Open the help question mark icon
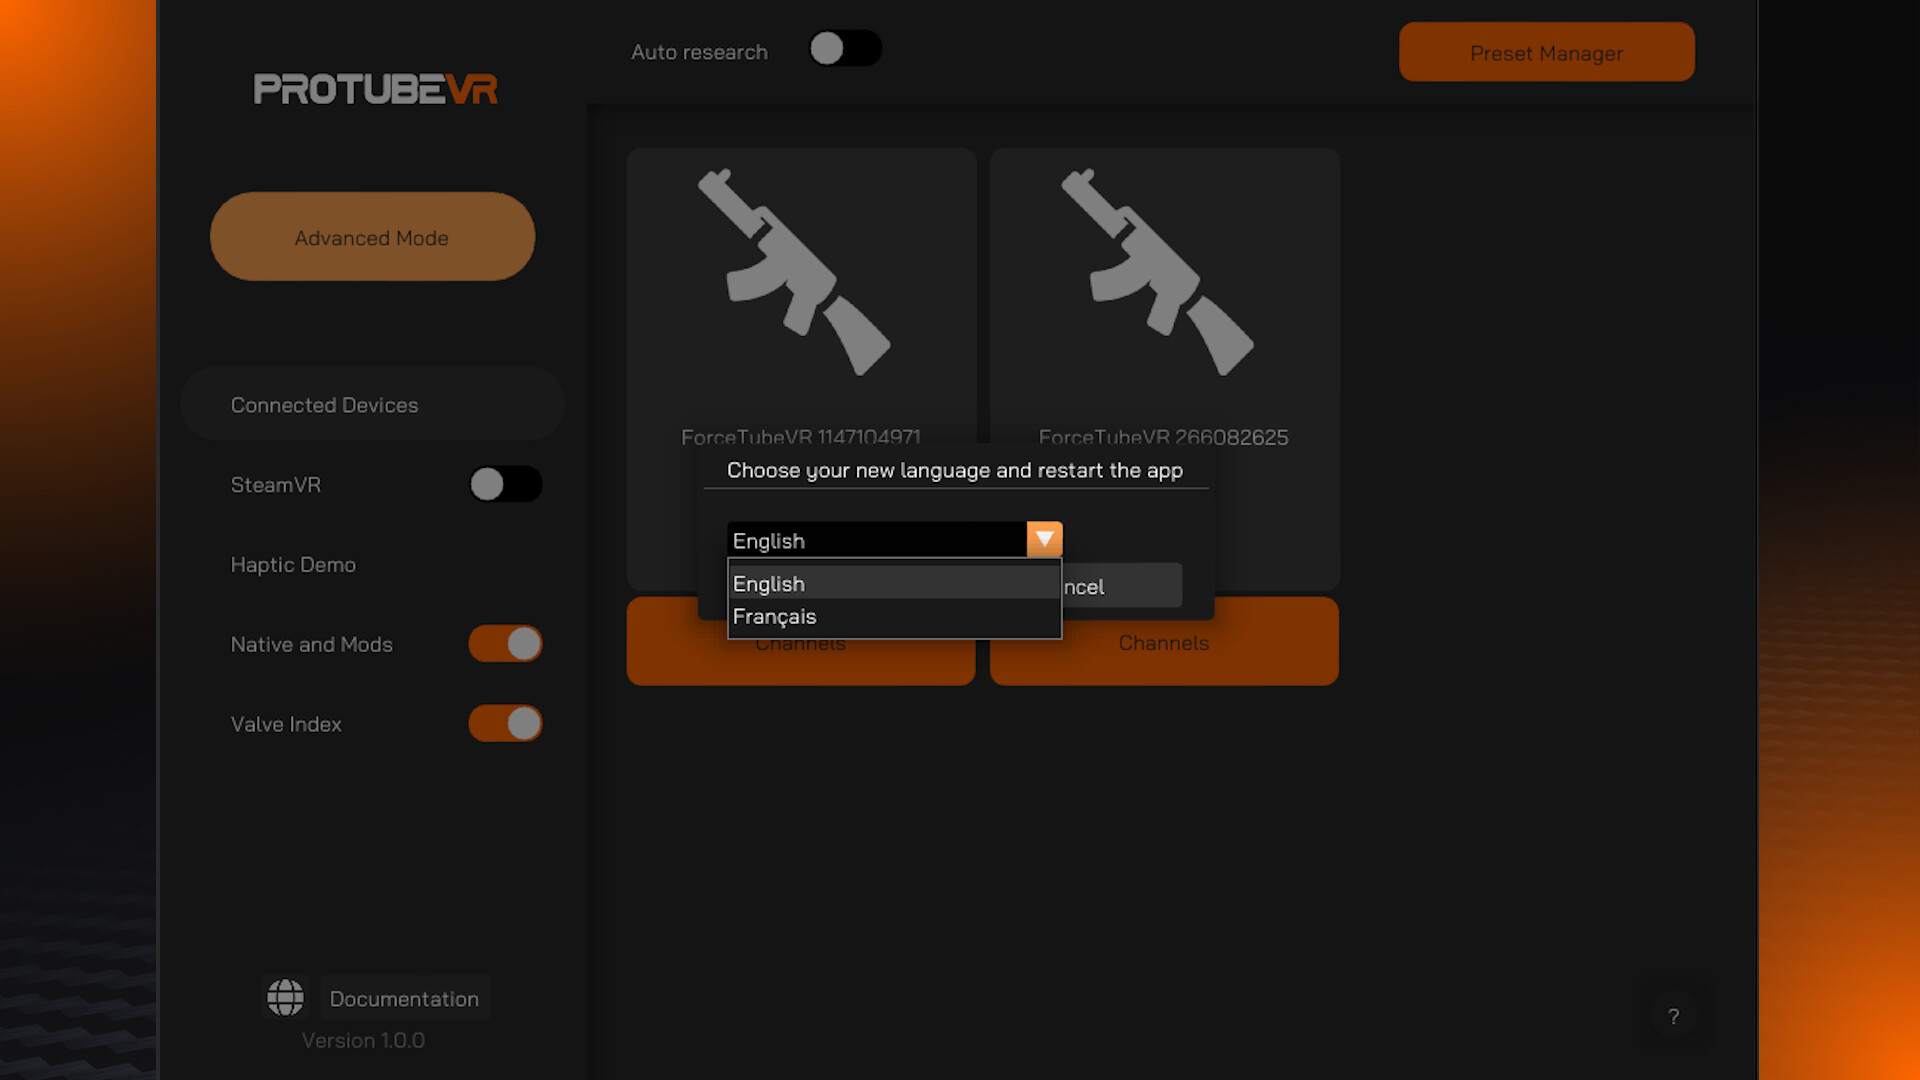This screenshot has width=1920, height=1080. [x=1674, y=1016]
